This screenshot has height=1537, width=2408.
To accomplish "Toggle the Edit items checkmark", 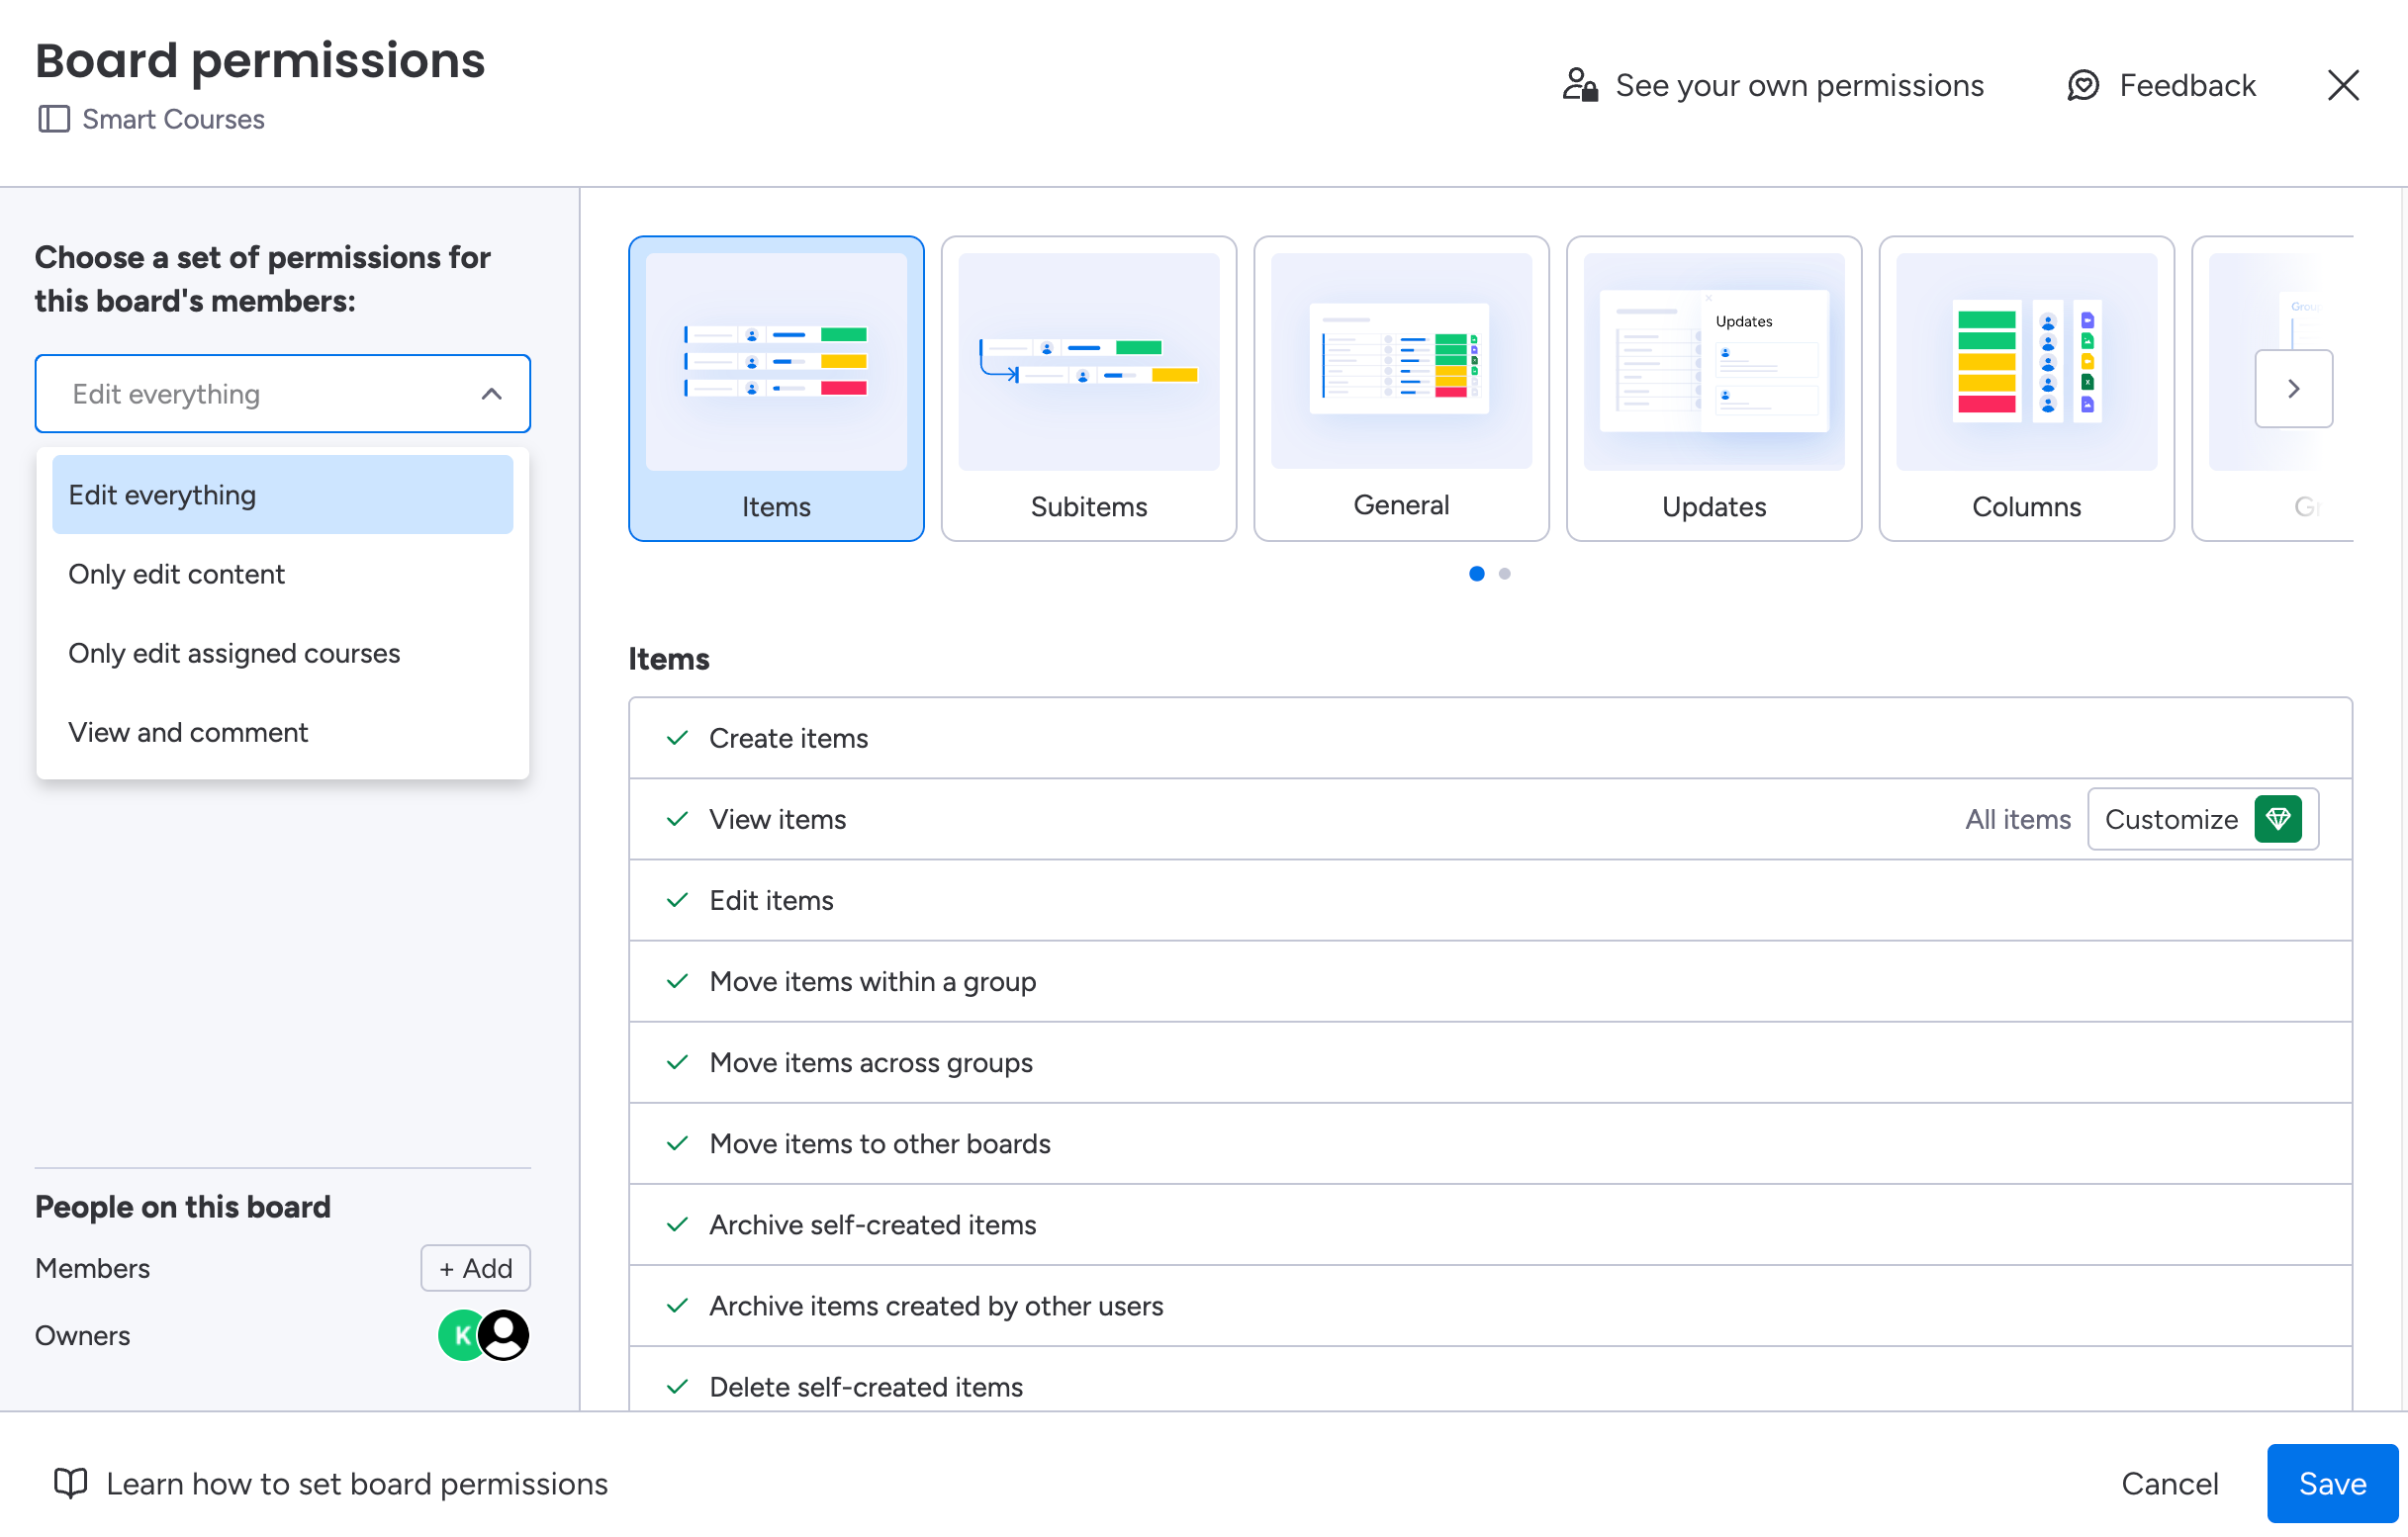I will [x=677, y=900].
